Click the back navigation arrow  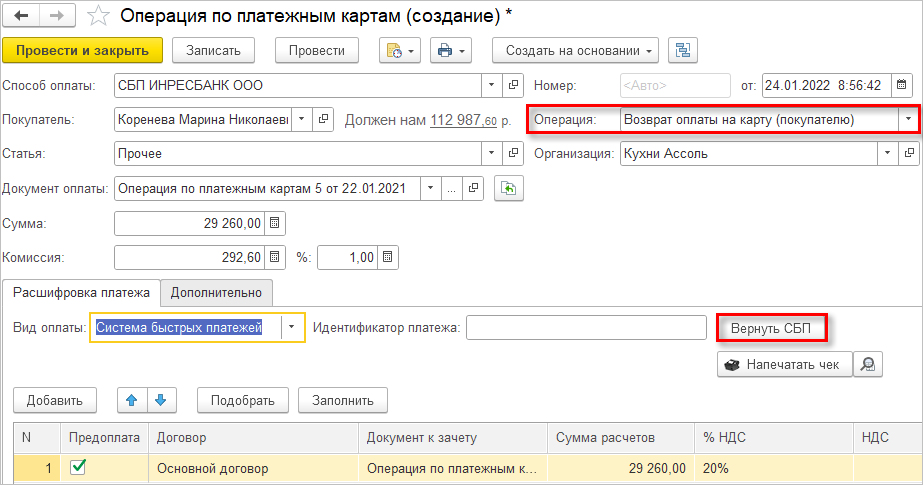[x=22, y=16]
